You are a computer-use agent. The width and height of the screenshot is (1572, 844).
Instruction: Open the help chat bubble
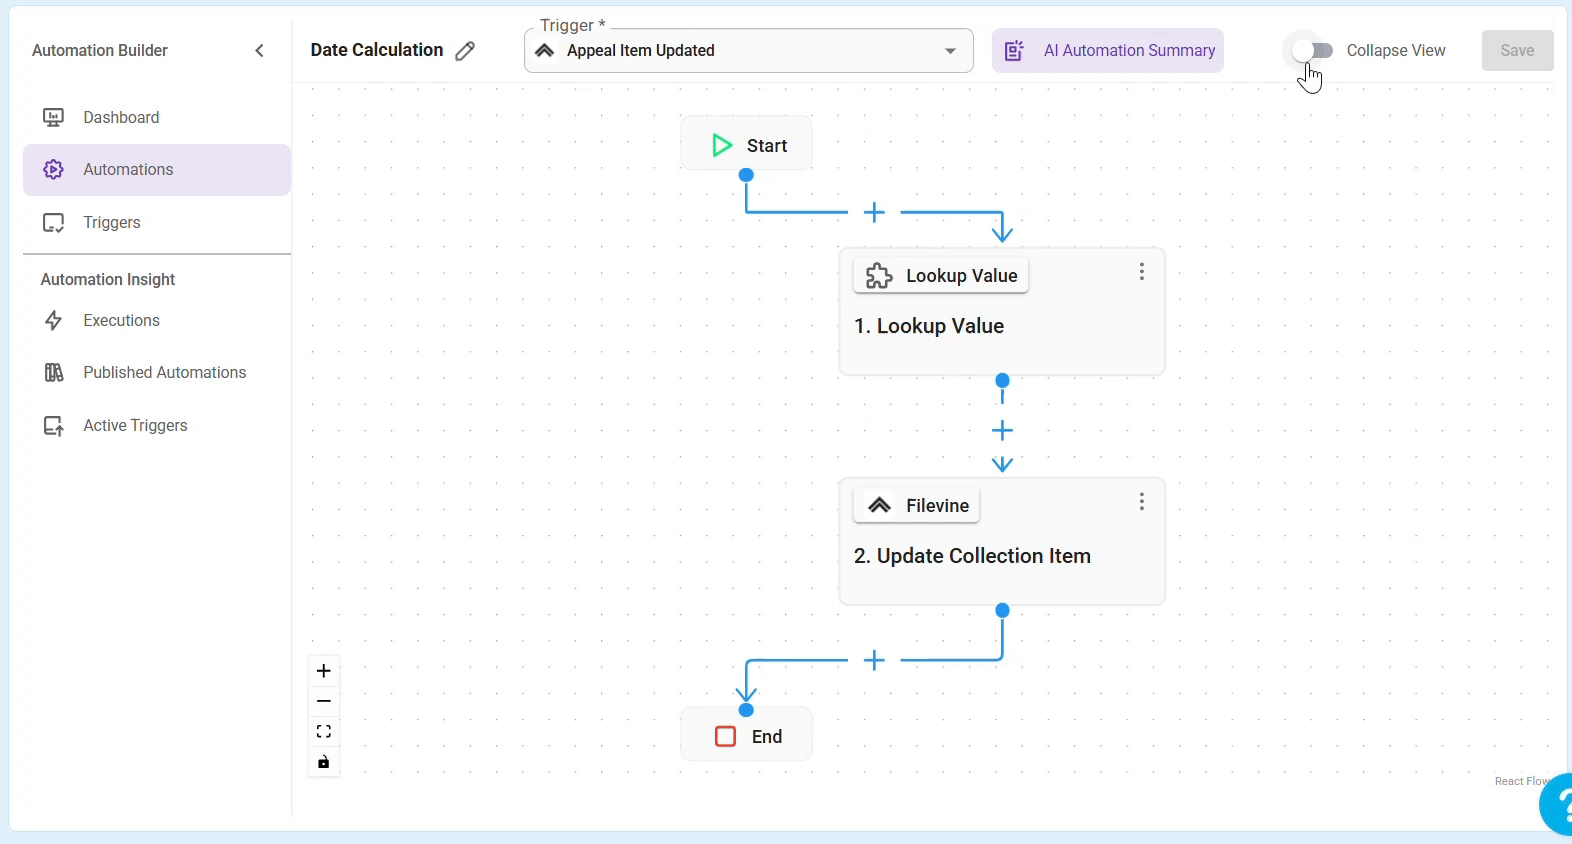coord(1556,804)
